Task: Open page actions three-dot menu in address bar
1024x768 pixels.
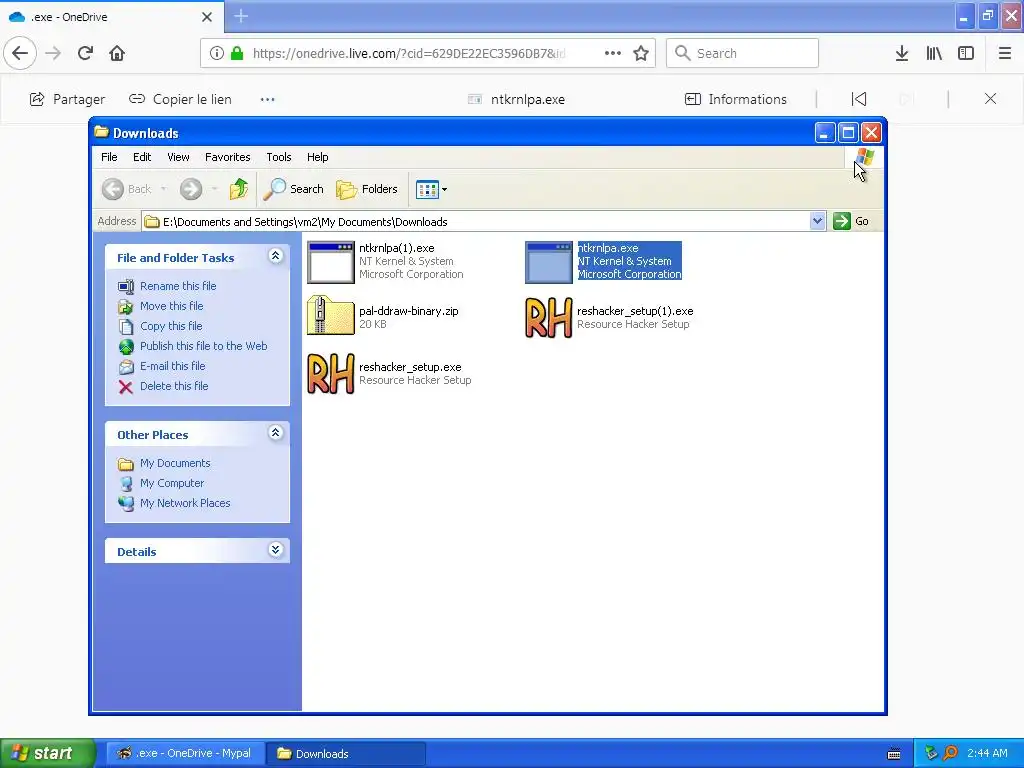Action: pyautogui.click(x=613, y=53)
